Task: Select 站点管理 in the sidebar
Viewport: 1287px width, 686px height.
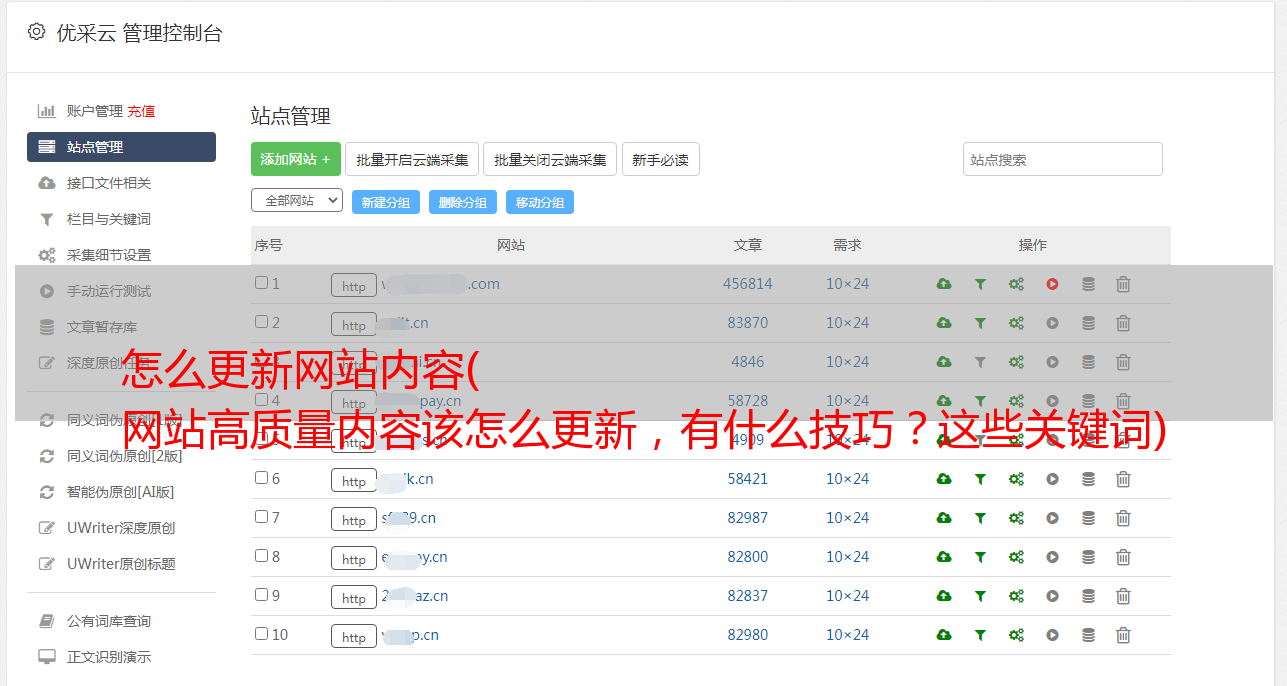Action: [x=121, y=147]
